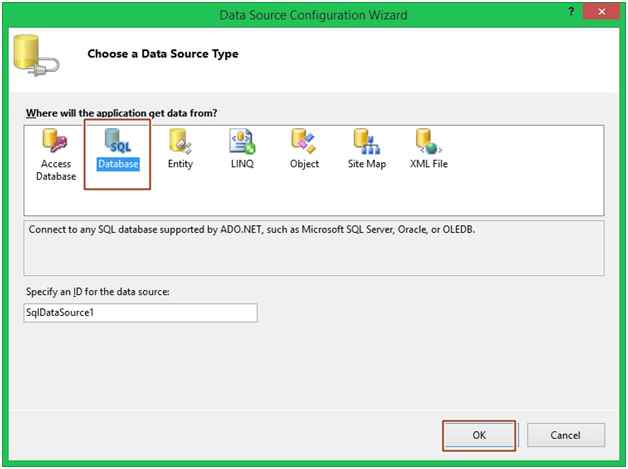Click the wizard title bar text
628x469 pixels.
click(x=313, y=15)
